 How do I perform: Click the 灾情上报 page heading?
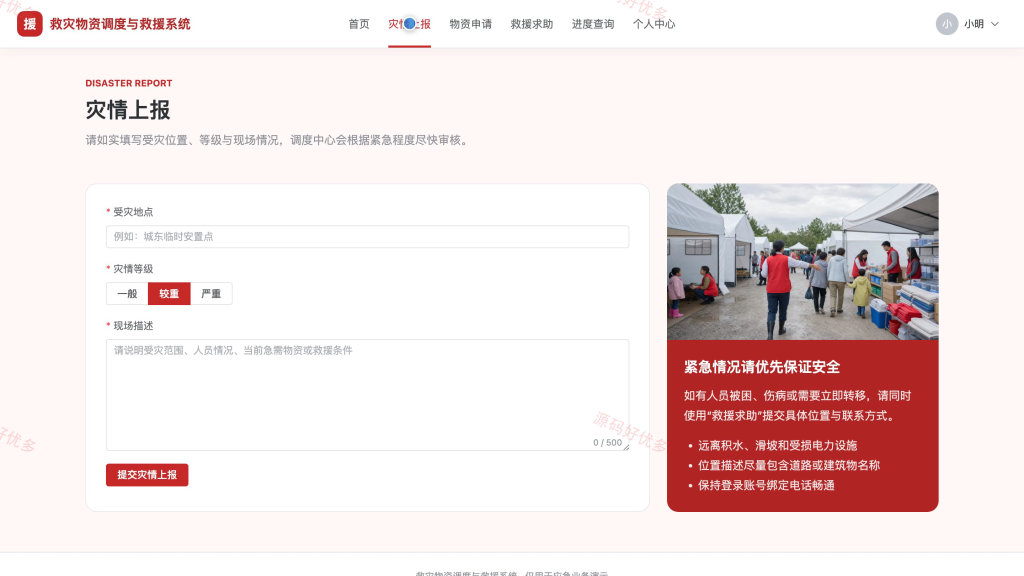pyautogui.click(x=128, y=110)
